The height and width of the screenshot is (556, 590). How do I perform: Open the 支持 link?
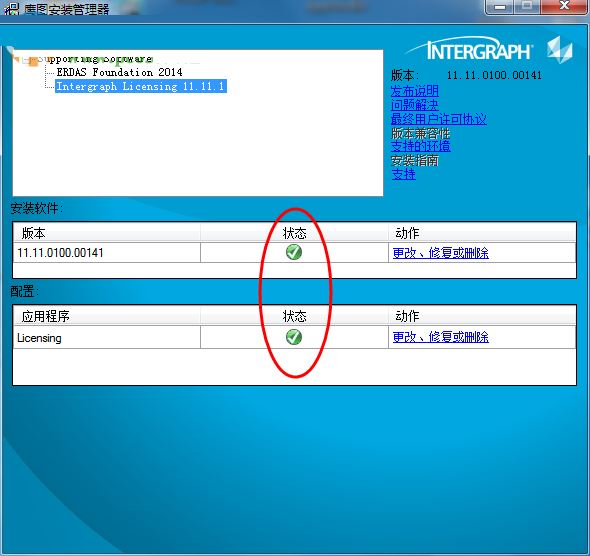click(403, 174)
